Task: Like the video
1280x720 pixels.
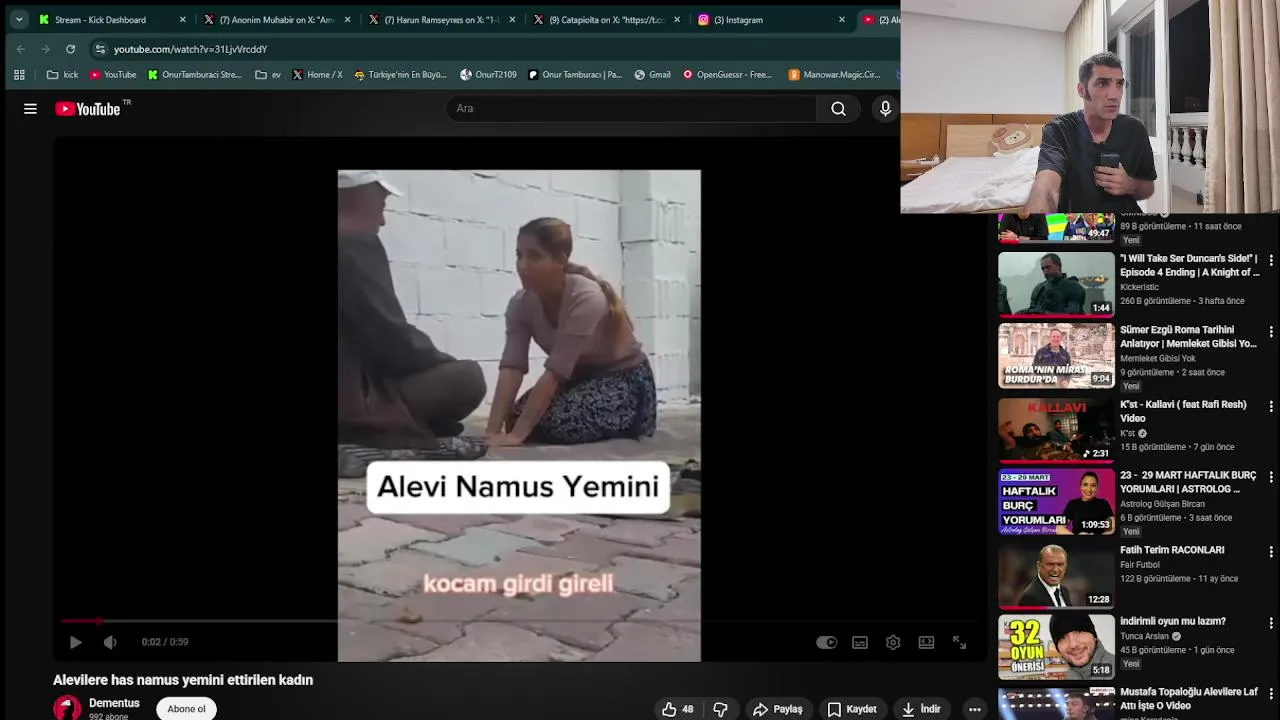Action: point(678,709)
